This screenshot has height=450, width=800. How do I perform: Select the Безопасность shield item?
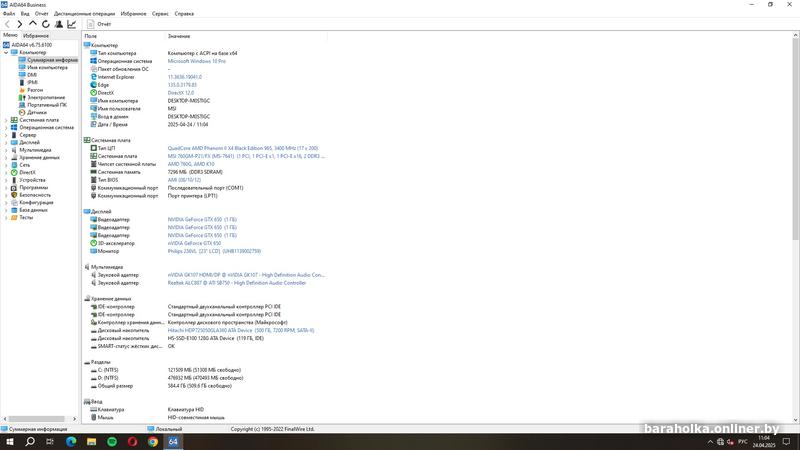click(x=31, y=195)
